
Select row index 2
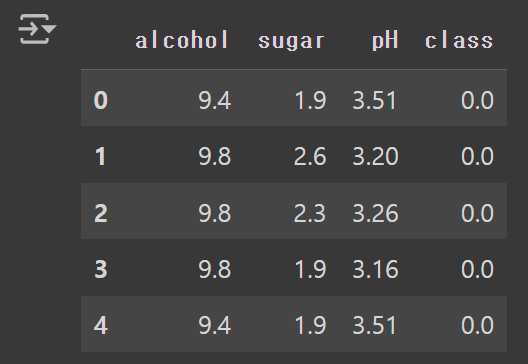tap(101, 213)
